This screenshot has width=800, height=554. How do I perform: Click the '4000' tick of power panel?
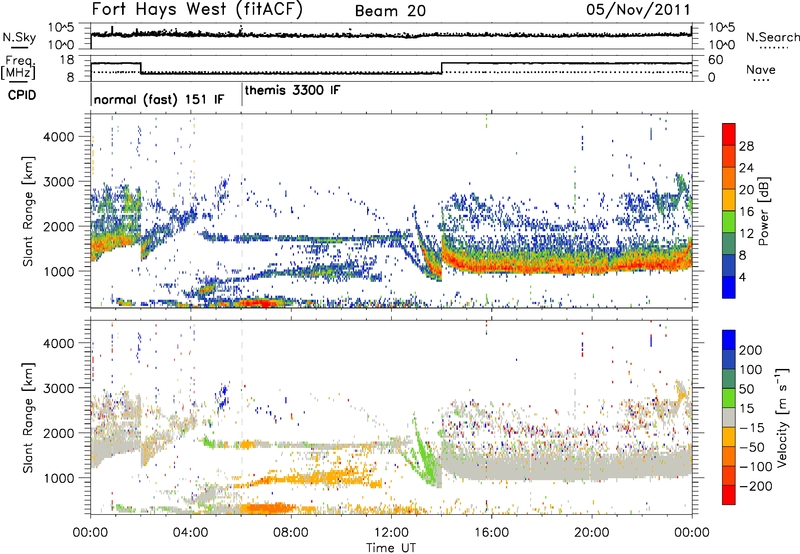coord(59,137)
